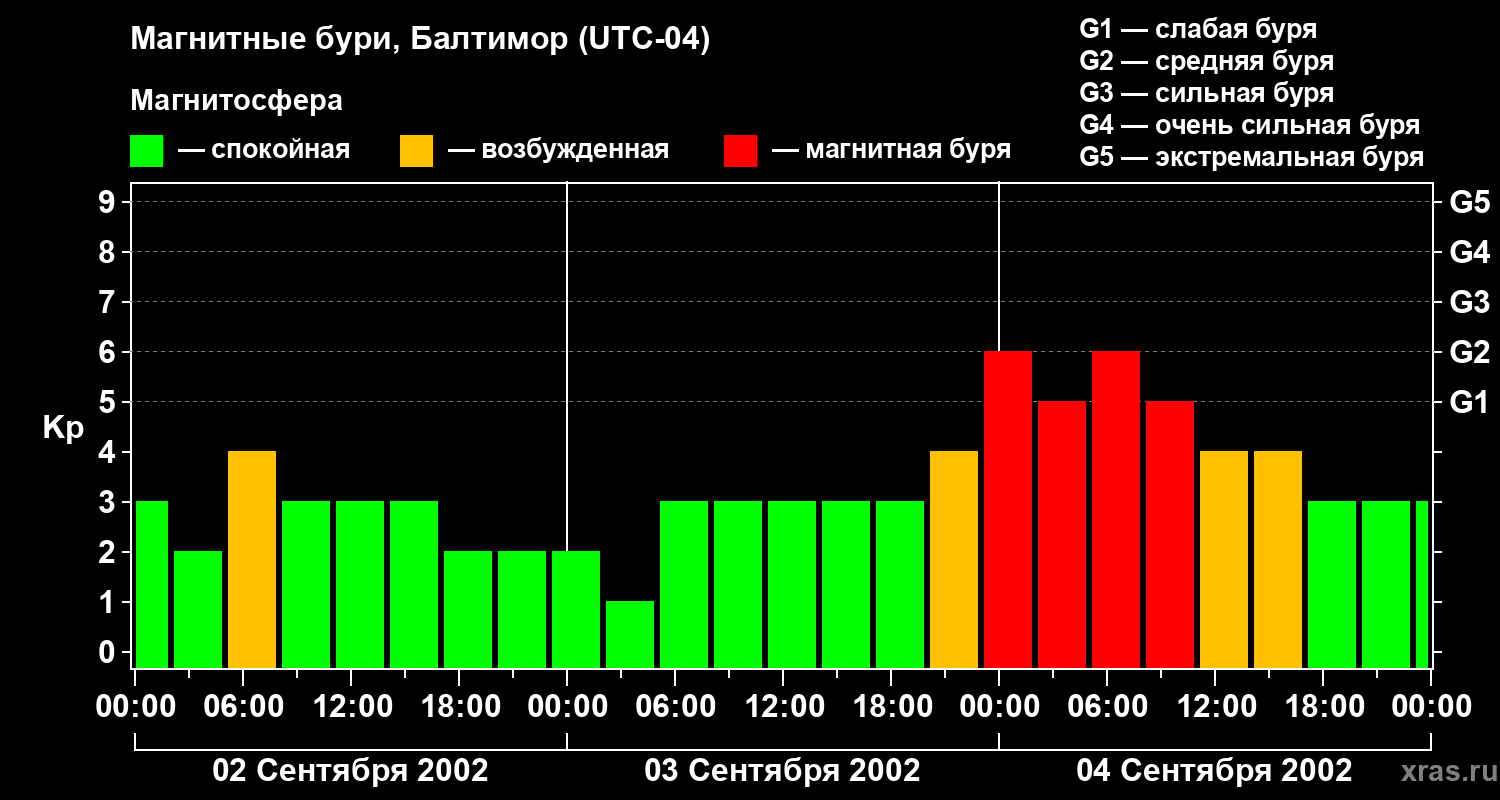Screen dimensions: 1500x800
Task: Click the red 'магнитная буря' legend swatch
Action: click(x=740, y=151)
